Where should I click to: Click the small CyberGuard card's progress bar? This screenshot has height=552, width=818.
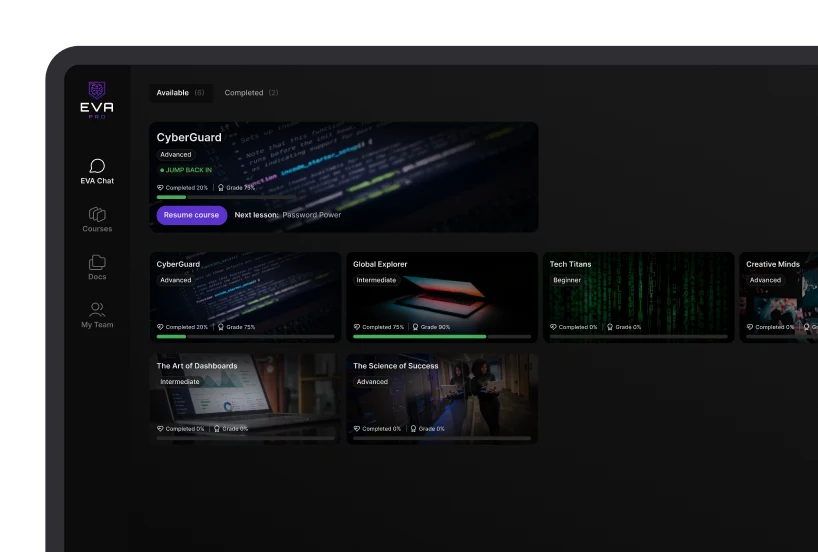click(x=245, y=337)
